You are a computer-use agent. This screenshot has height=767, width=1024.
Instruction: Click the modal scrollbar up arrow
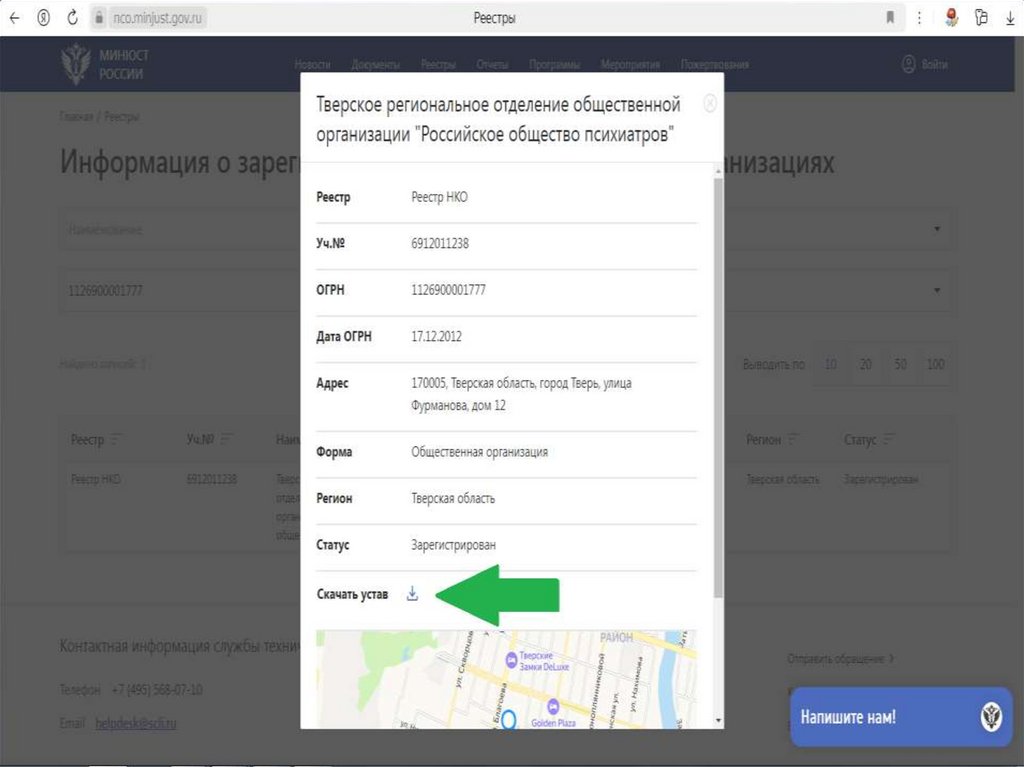[x=718, y=171]
